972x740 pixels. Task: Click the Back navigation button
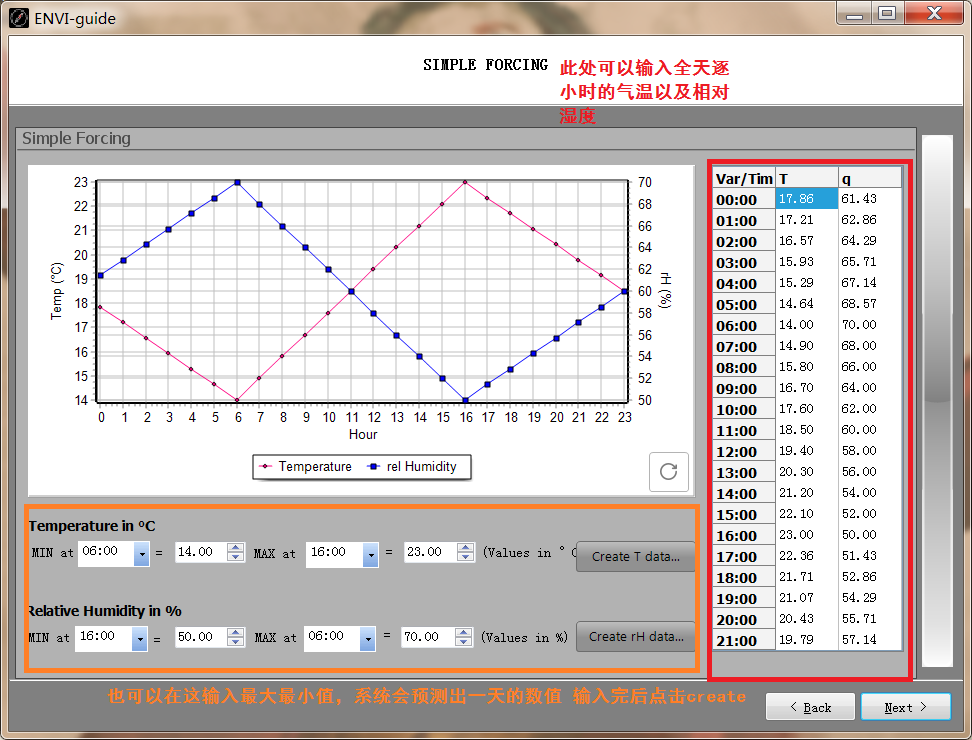810,706
